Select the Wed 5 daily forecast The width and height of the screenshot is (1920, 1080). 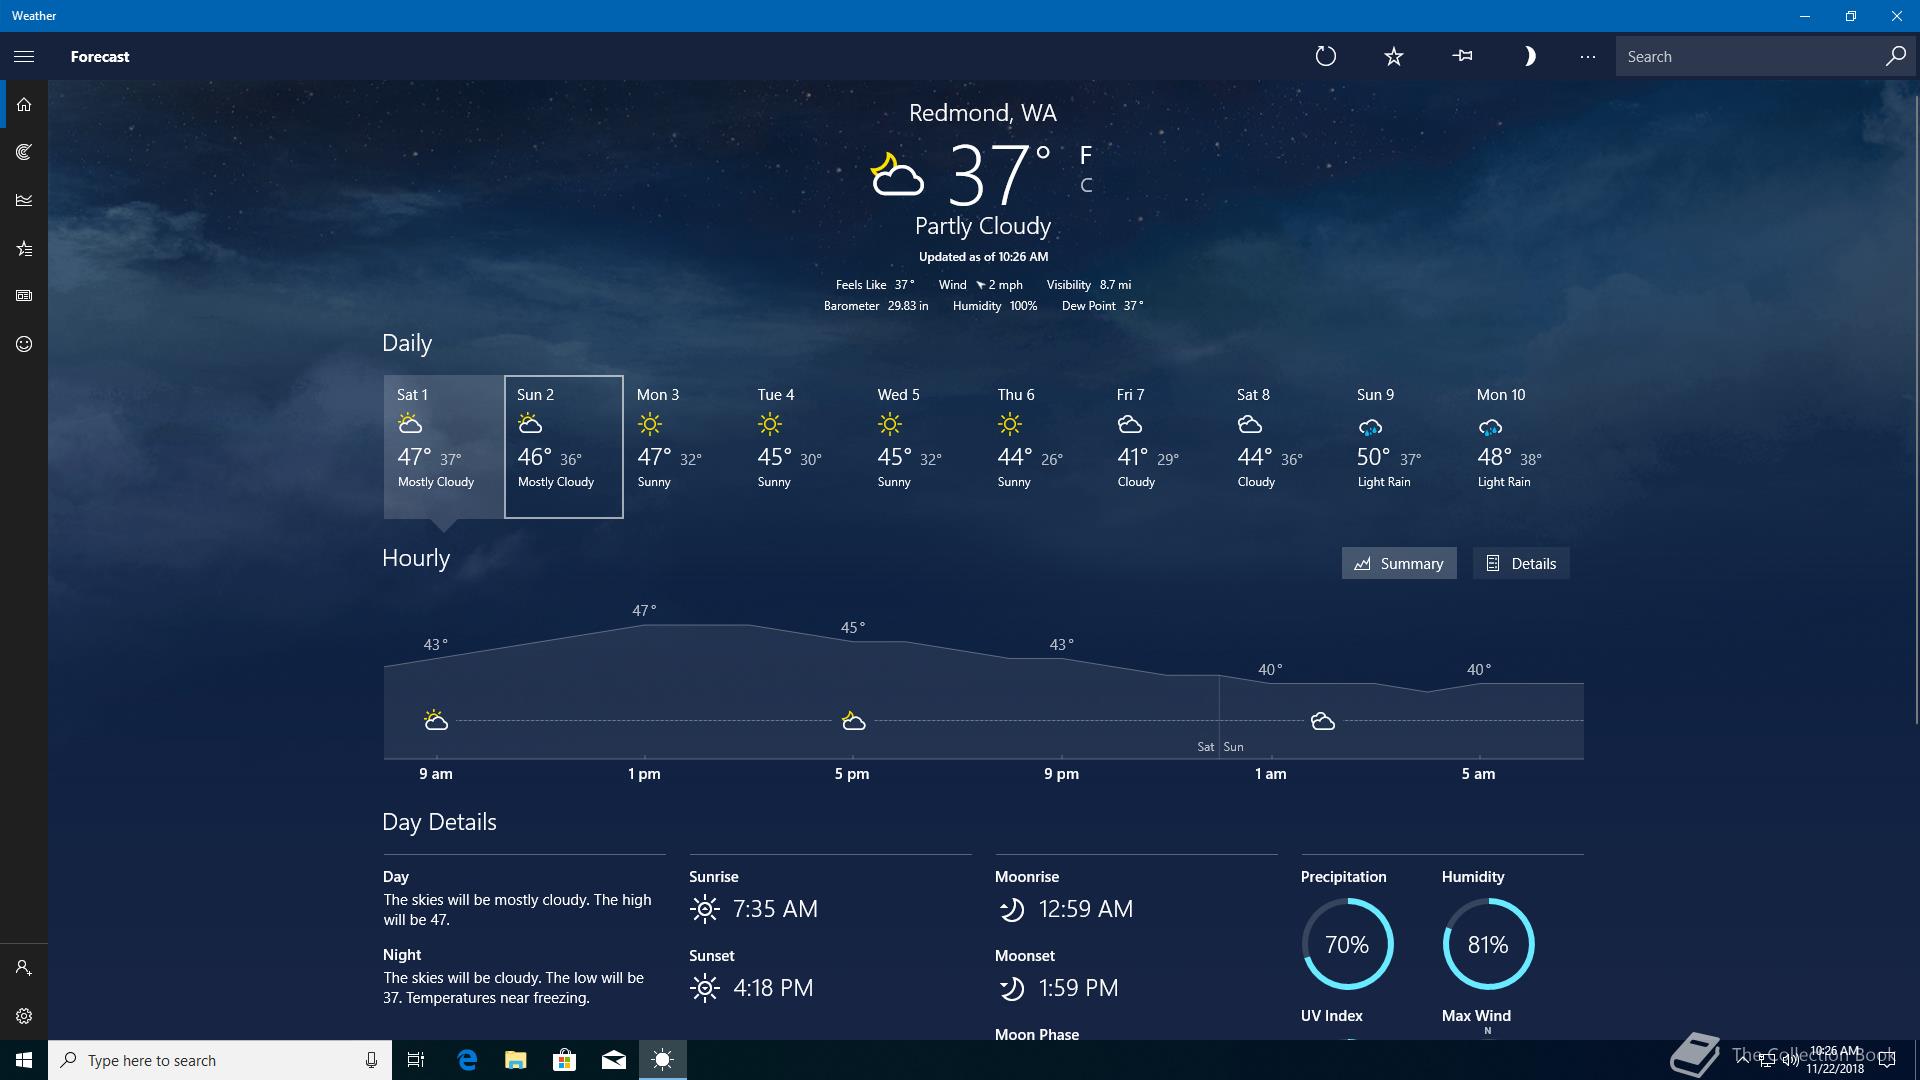[x=923, y=447]
